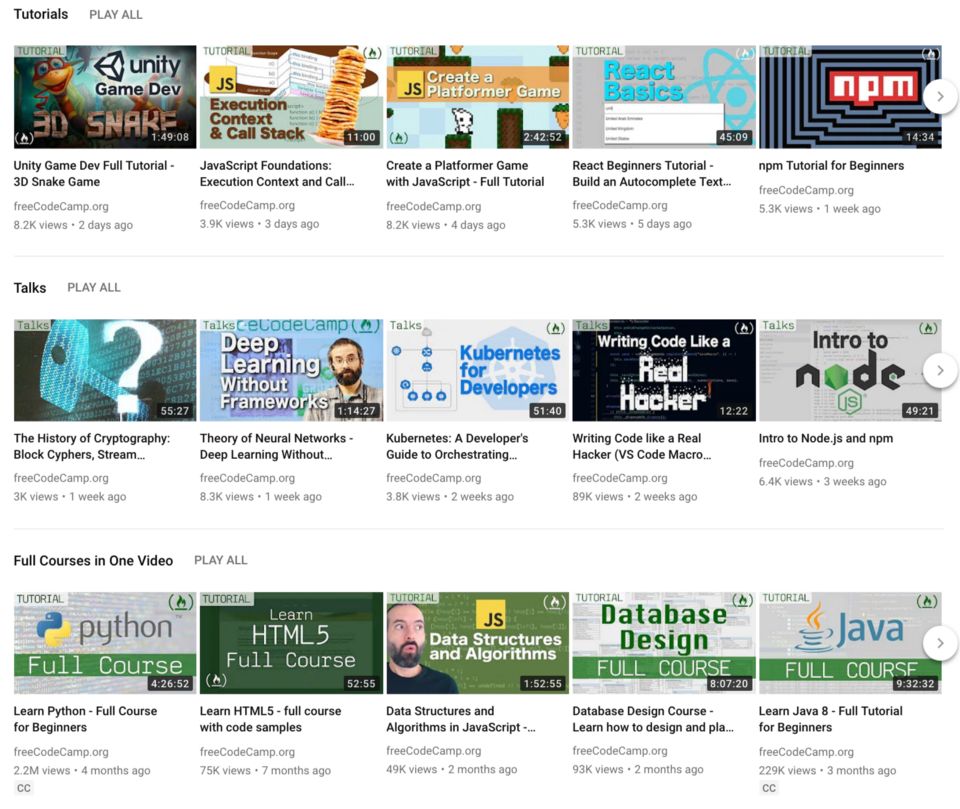The image size is (960, 809).
Task: Play all Tutorials videos
Action: click(x=116, y=15)
